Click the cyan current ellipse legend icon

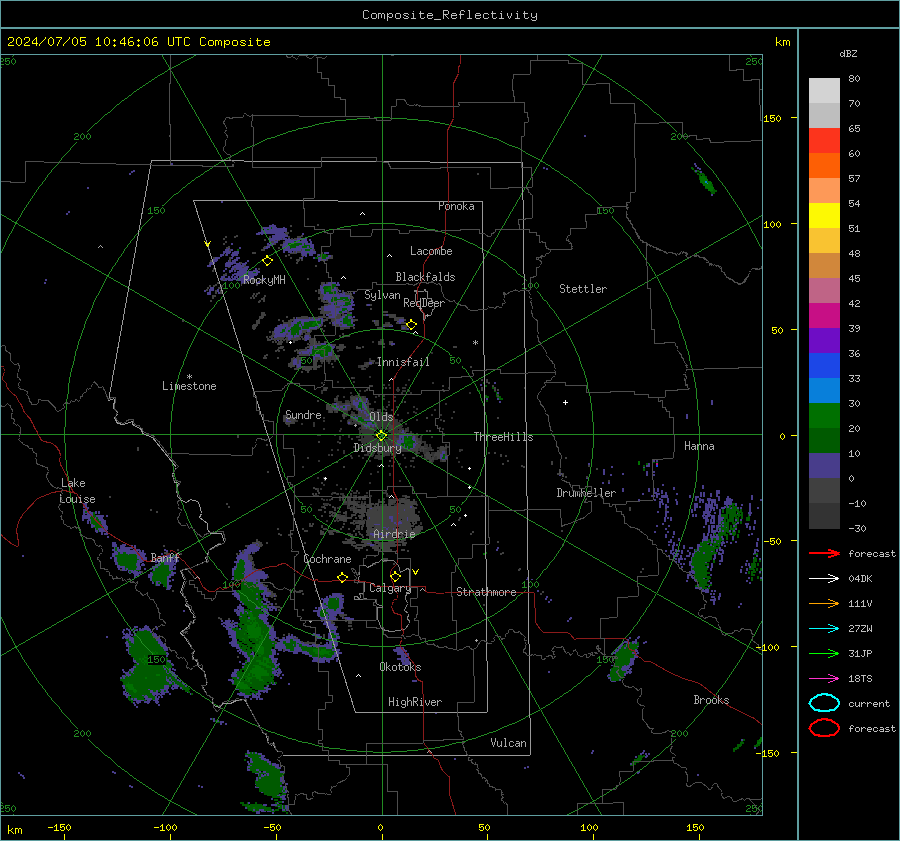(x=824, y=703)
